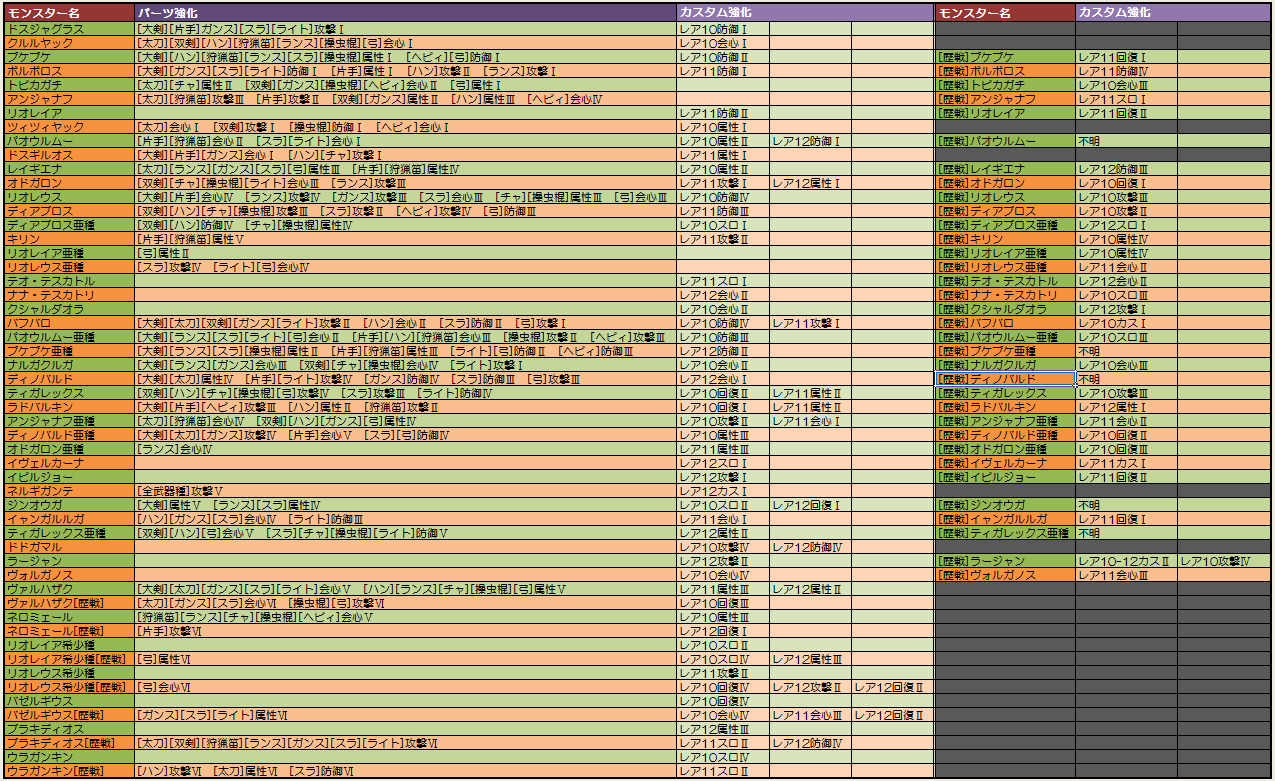
Task: Select the ティガレックス亜種 monster name cell
Action: point(69,533)
